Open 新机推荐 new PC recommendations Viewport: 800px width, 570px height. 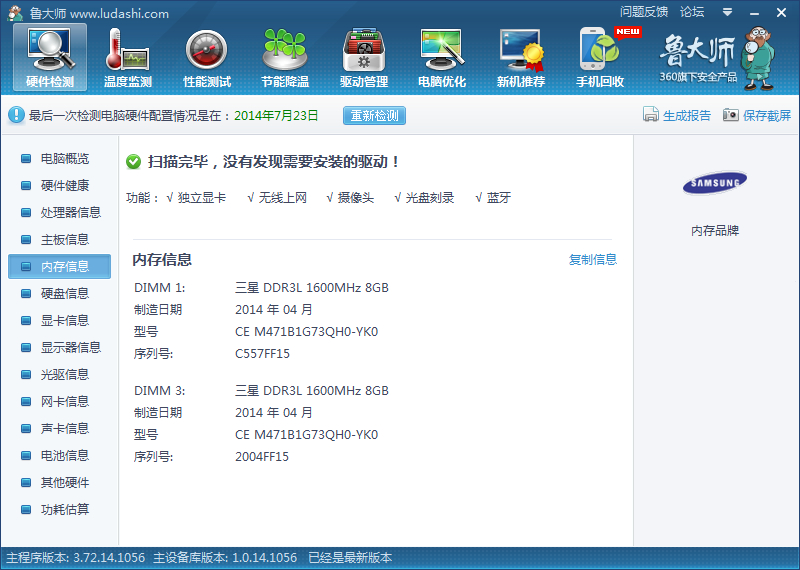pyautogui.click(x=521, y=58)
